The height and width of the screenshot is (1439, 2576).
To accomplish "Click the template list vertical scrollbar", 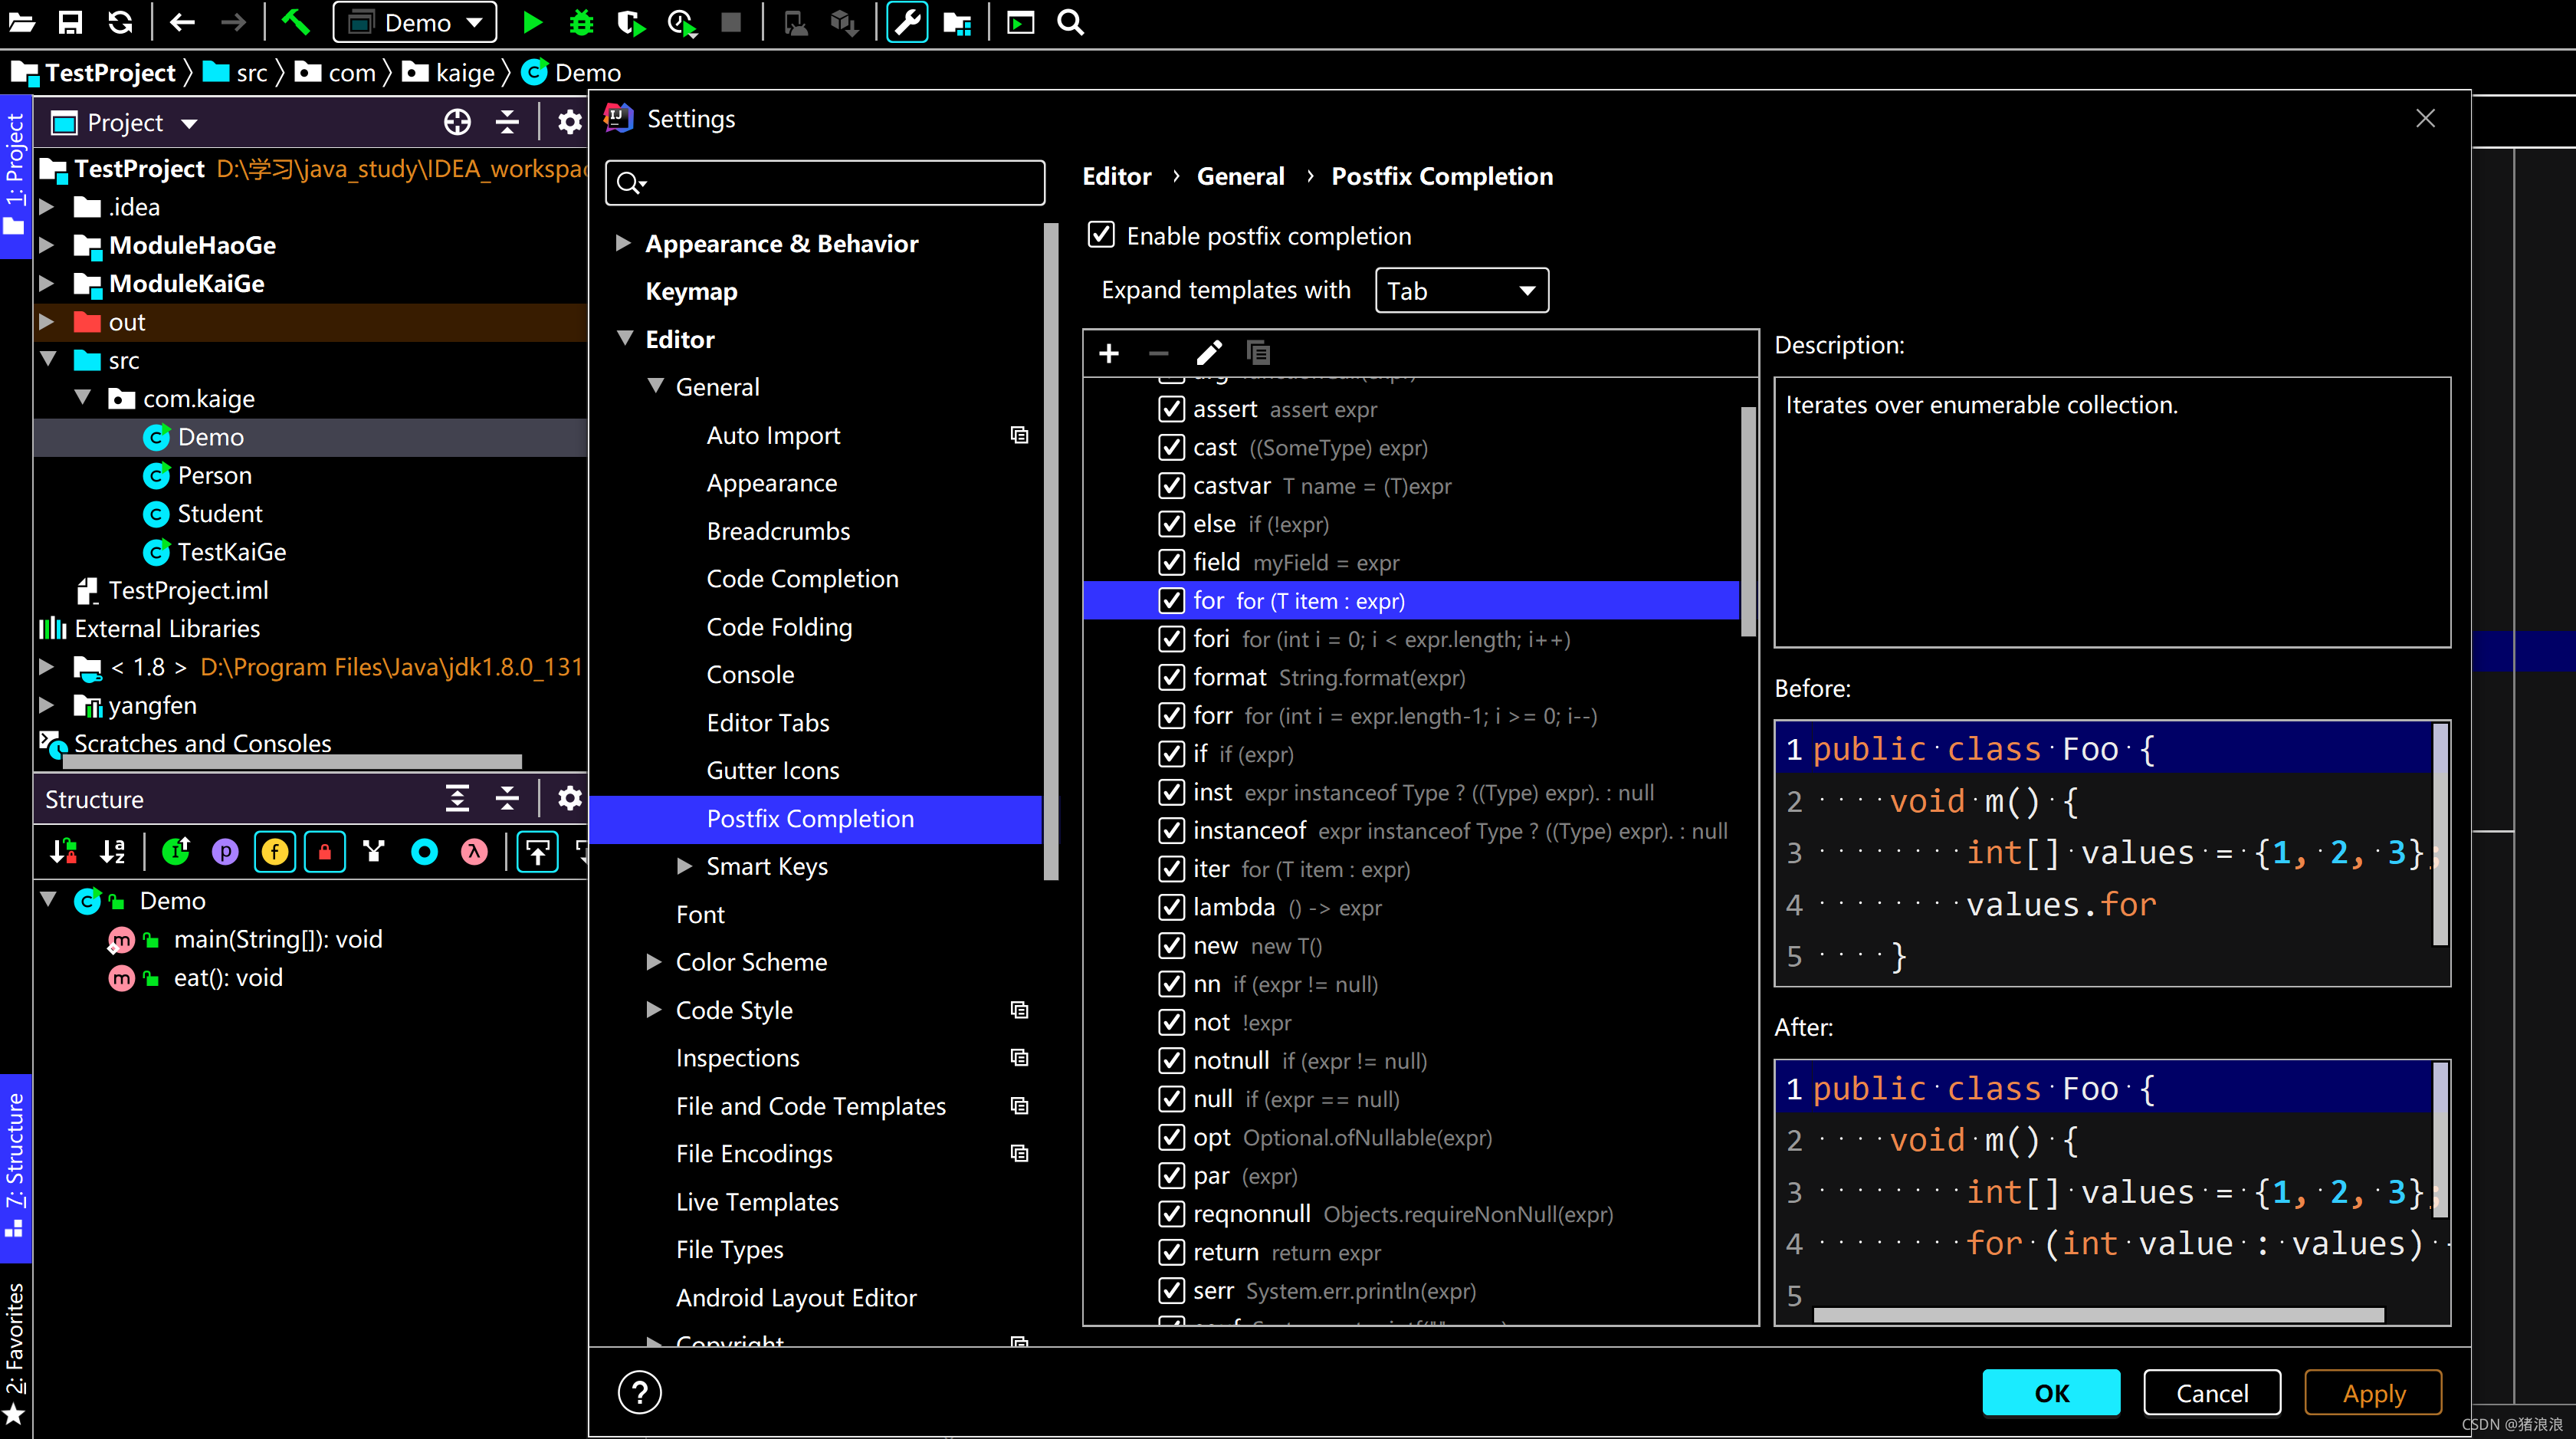I will pyautogui.click(x=1748, y=520).
